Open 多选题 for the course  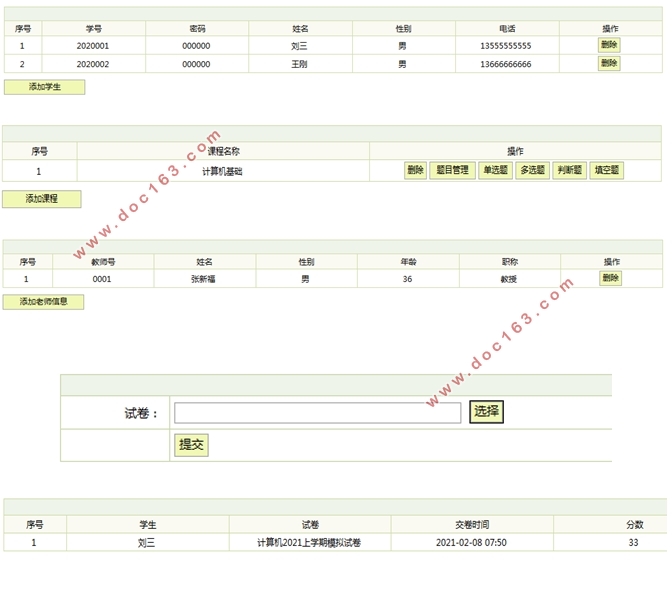pos(533,171)
